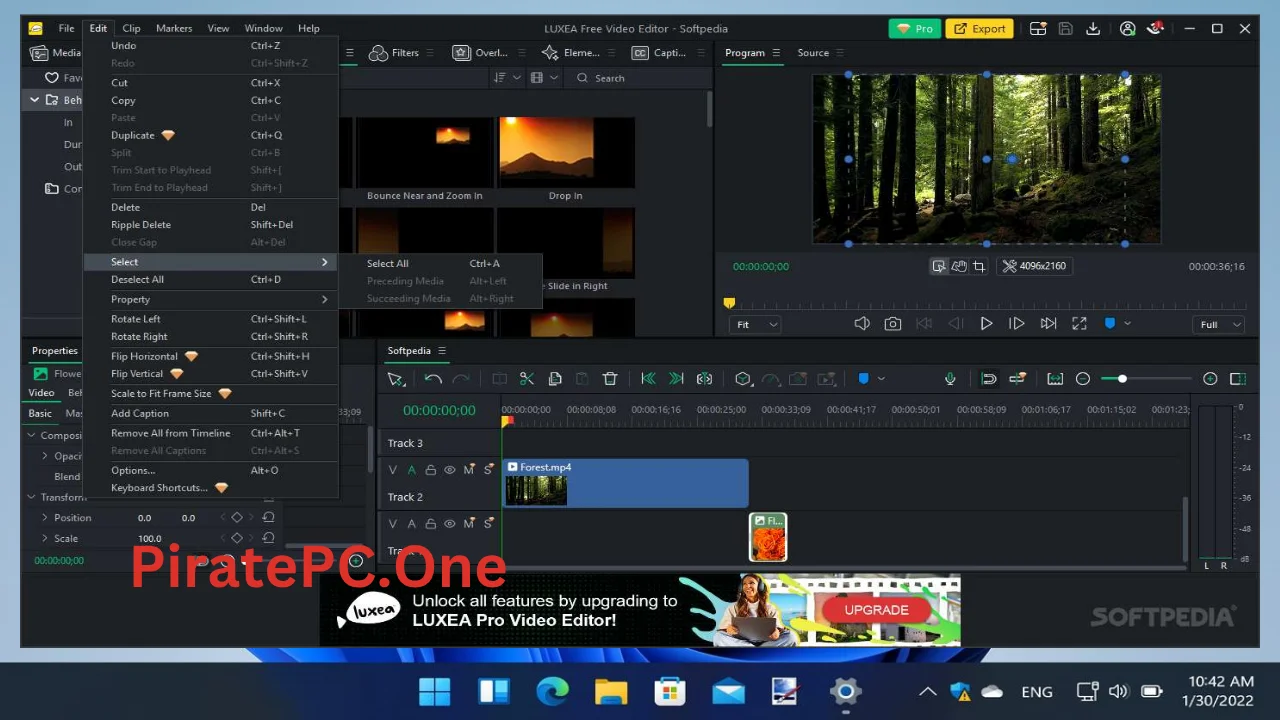Take a snapshot with the camera icon

click(x=893, y=324)
